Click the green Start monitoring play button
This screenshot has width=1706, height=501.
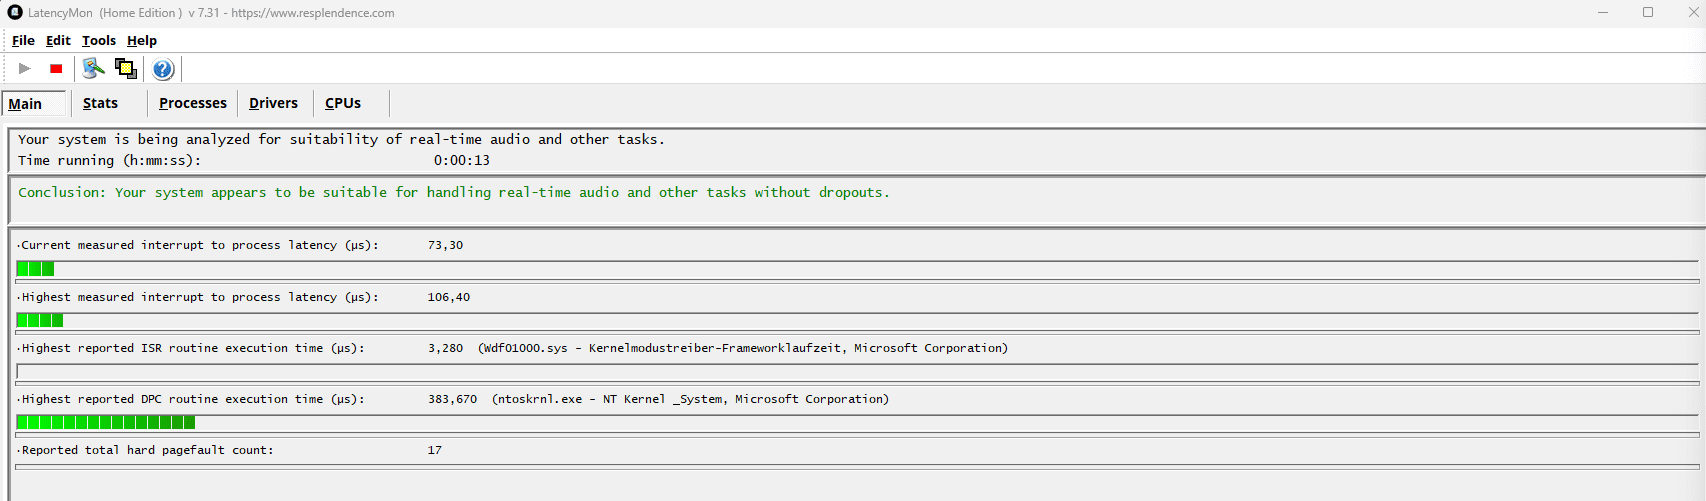(25, 69)
